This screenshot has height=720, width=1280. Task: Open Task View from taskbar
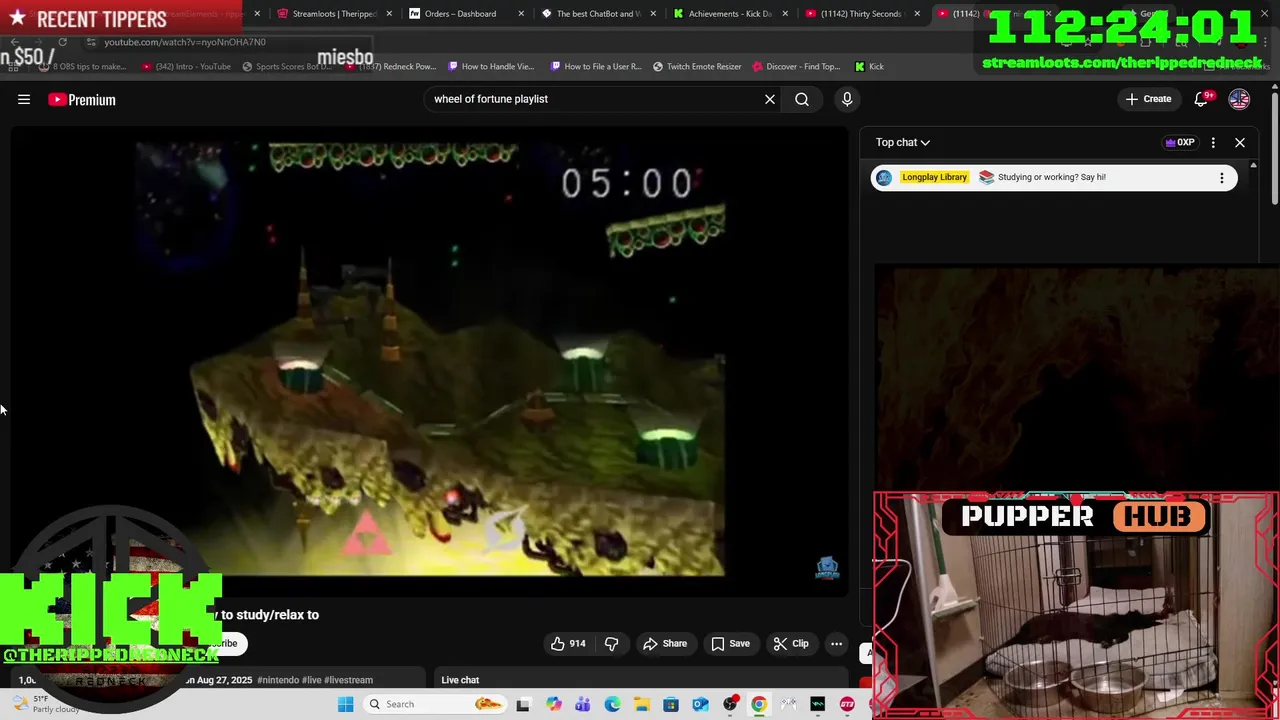523,704
